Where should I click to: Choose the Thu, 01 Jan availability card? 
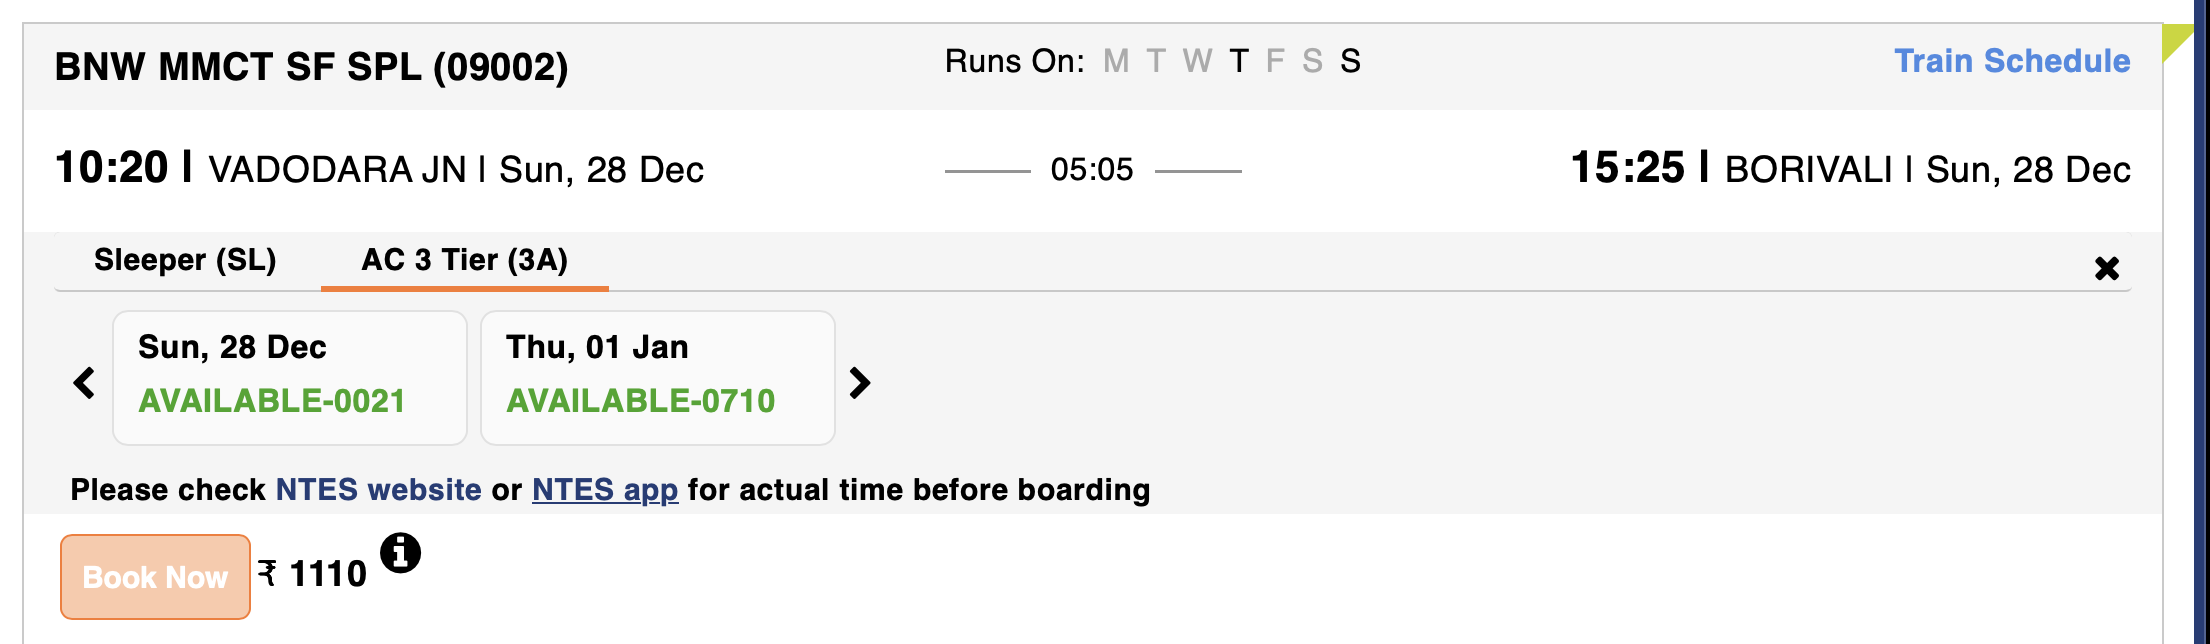click(x=657, y=377)
